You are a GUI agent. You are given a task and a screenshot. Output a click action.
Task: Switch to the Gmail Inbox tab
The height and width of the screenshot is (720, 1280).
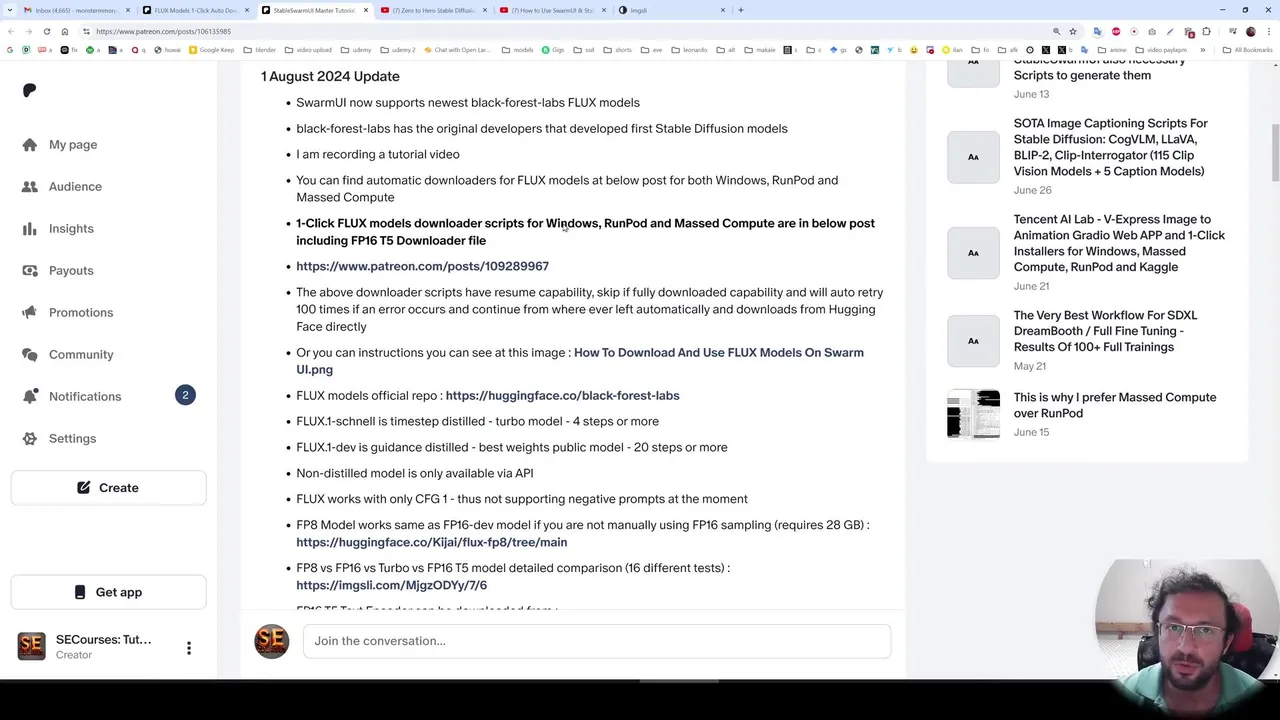75,10
